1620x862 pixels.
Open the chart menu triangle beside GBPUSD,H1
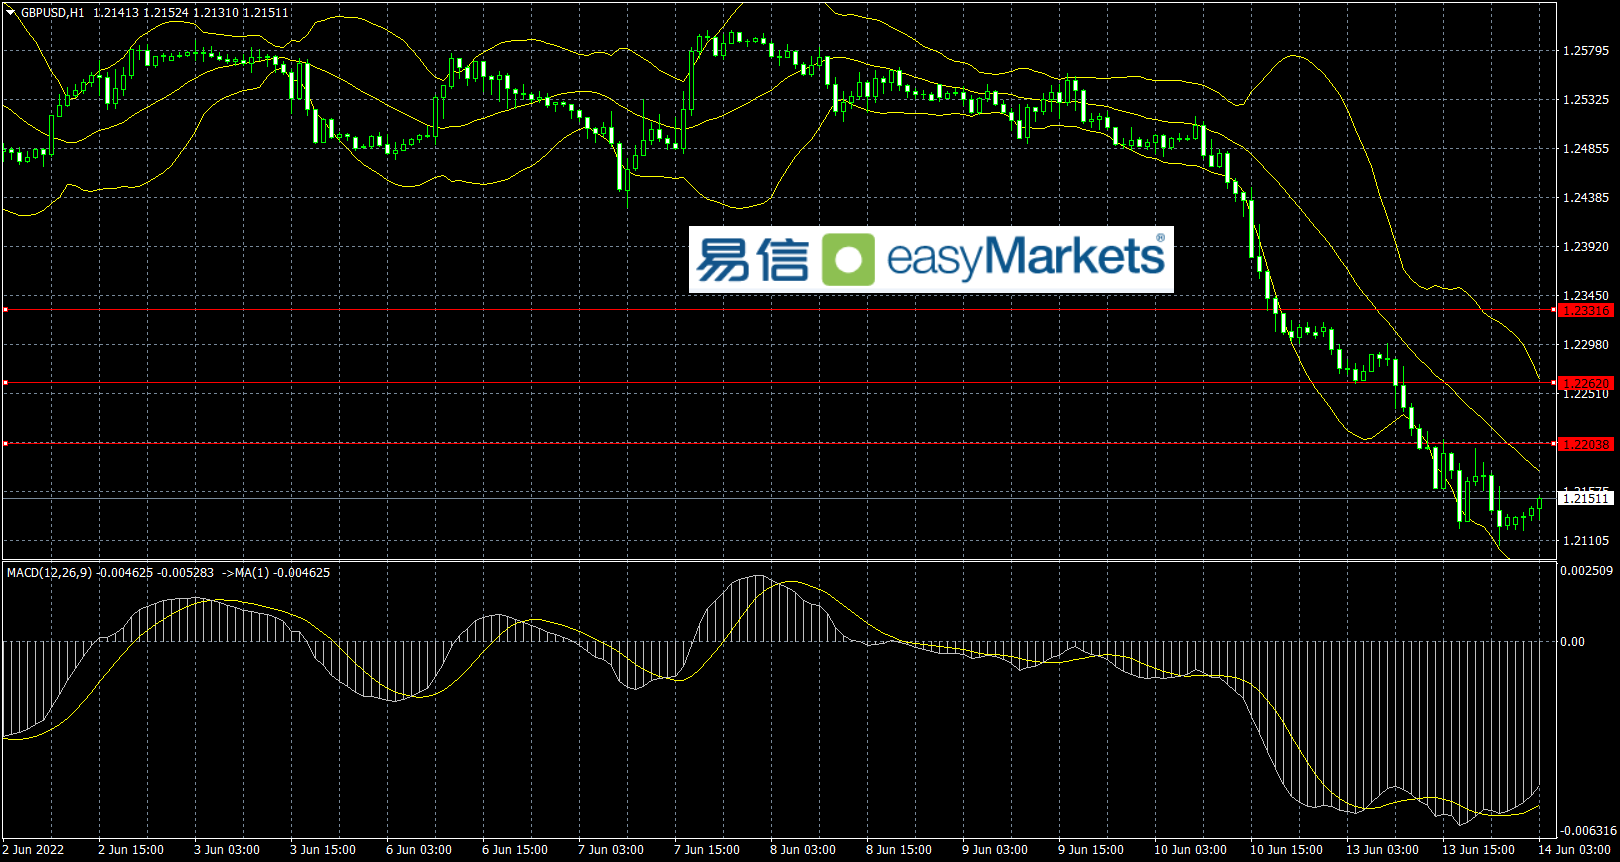pos(11,13)
